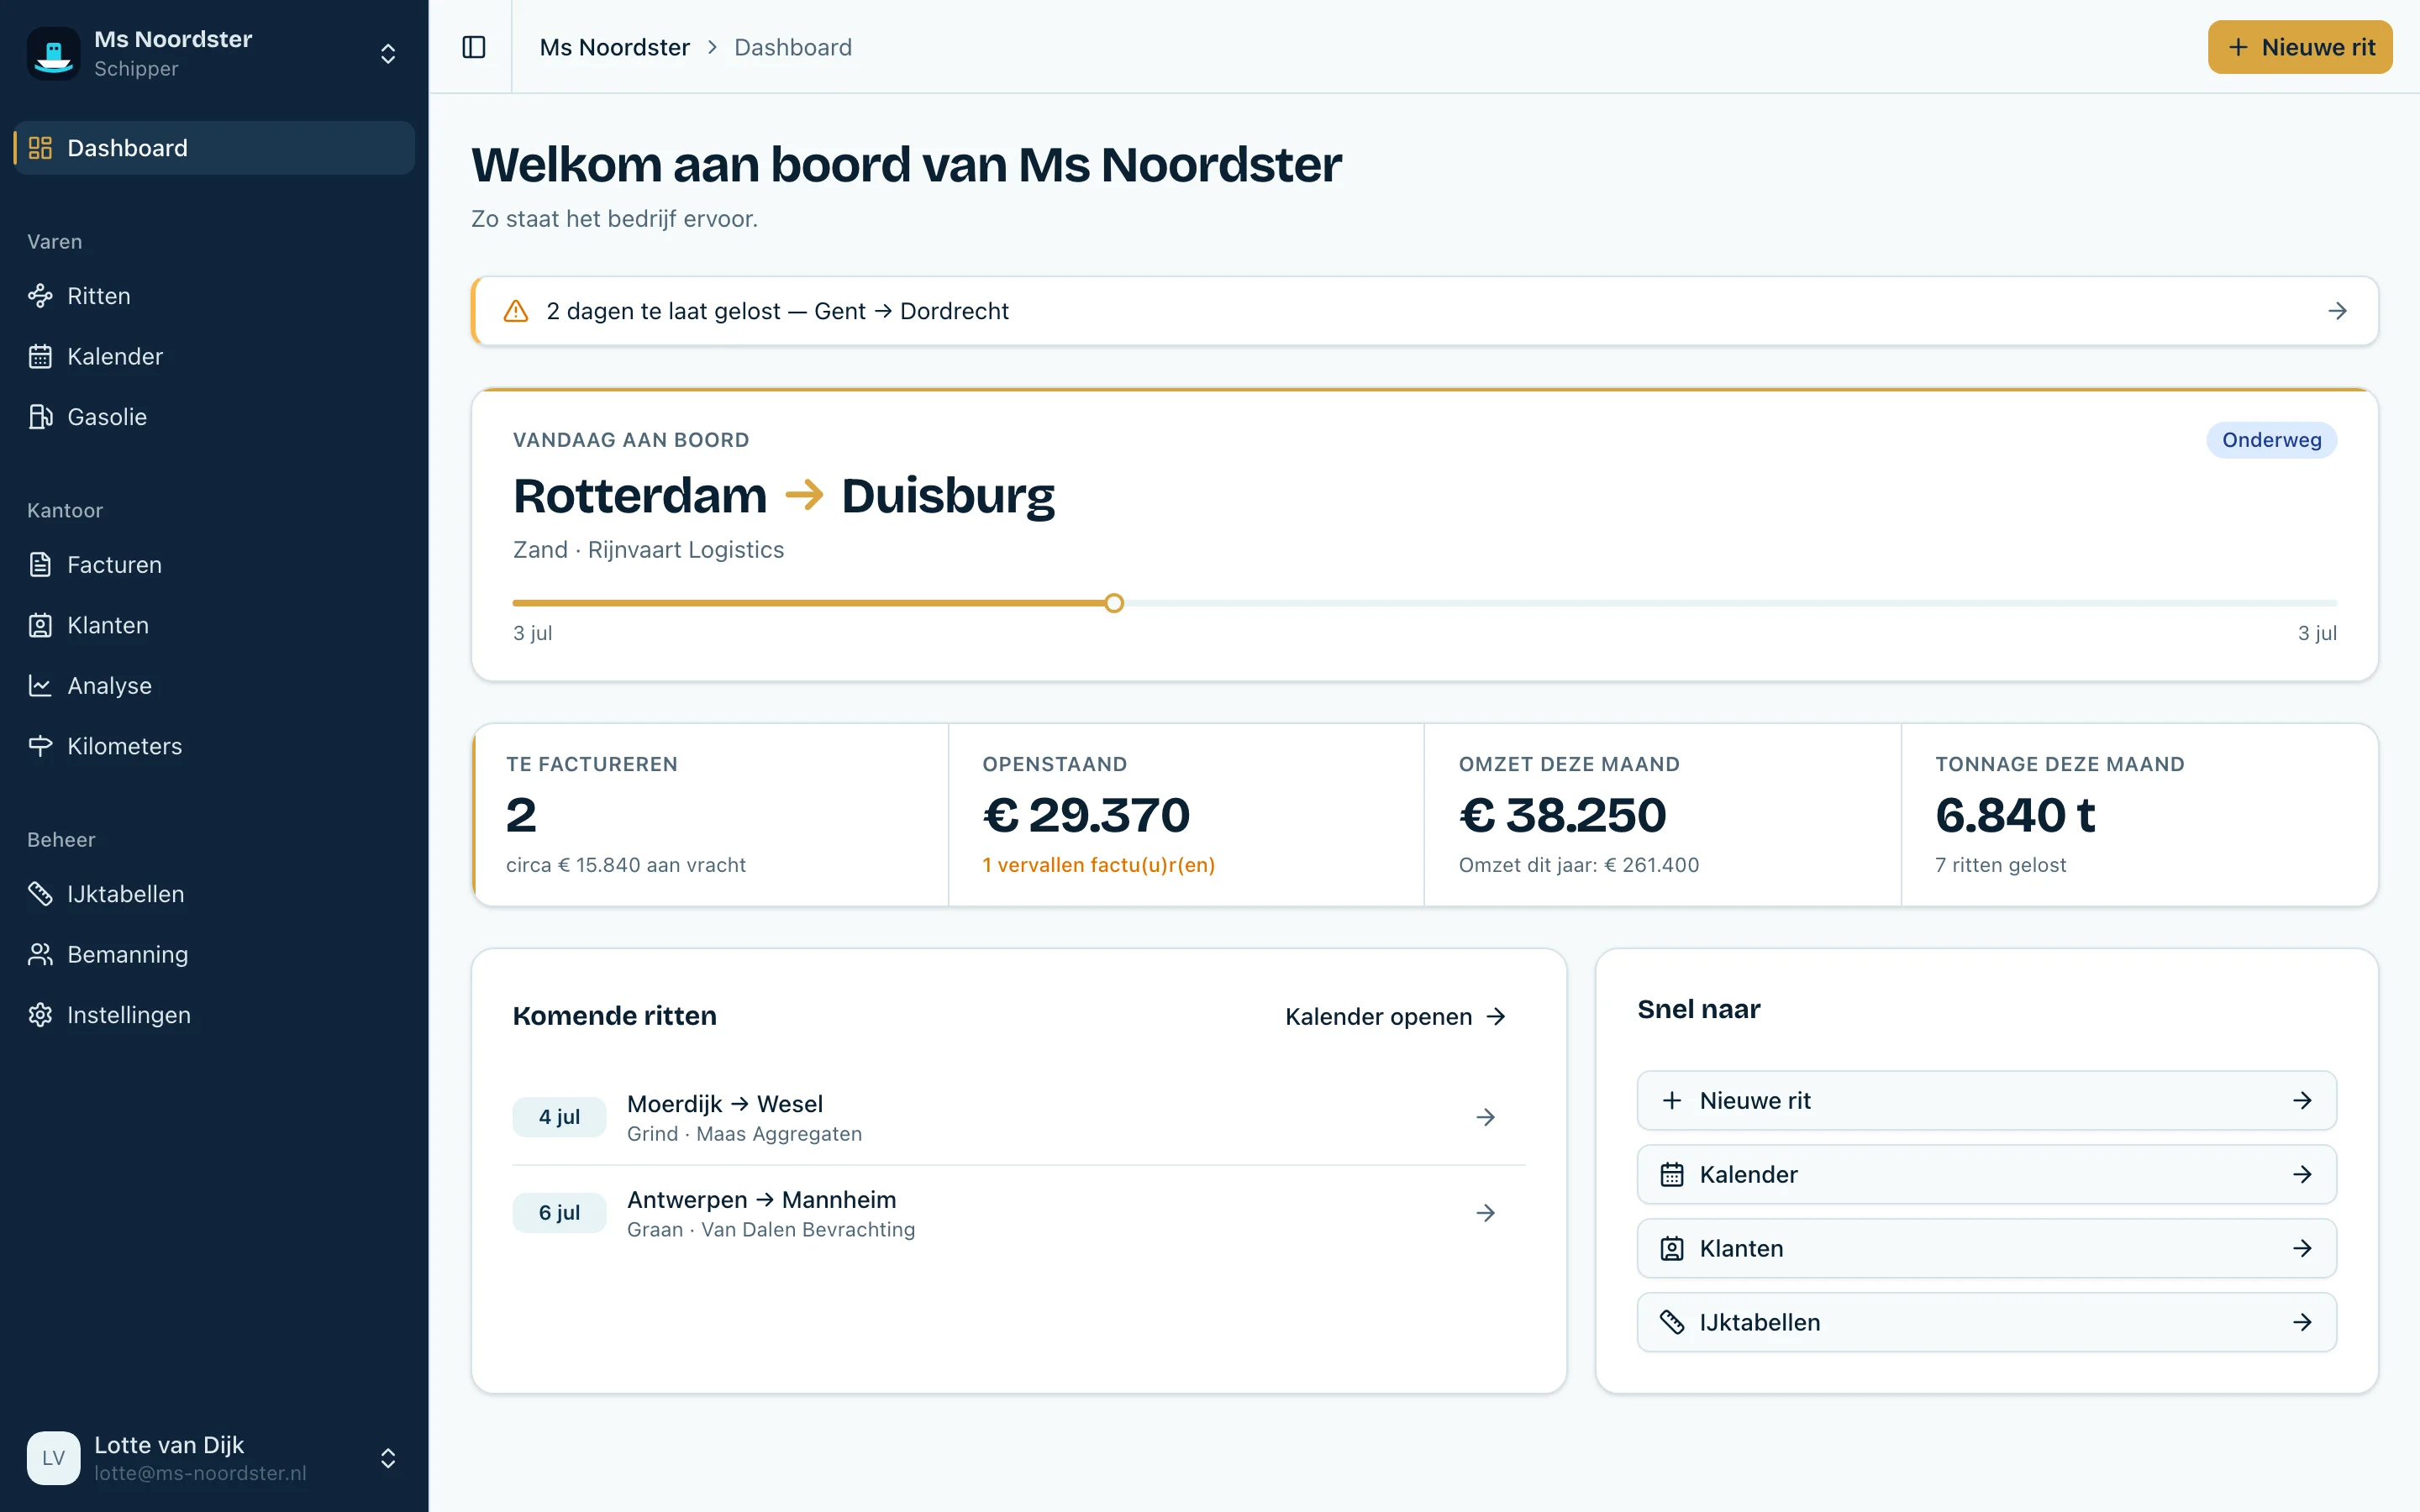Open Gasolie in sidebar
The image size is (2420, 1512).
[x=214, y=417]
